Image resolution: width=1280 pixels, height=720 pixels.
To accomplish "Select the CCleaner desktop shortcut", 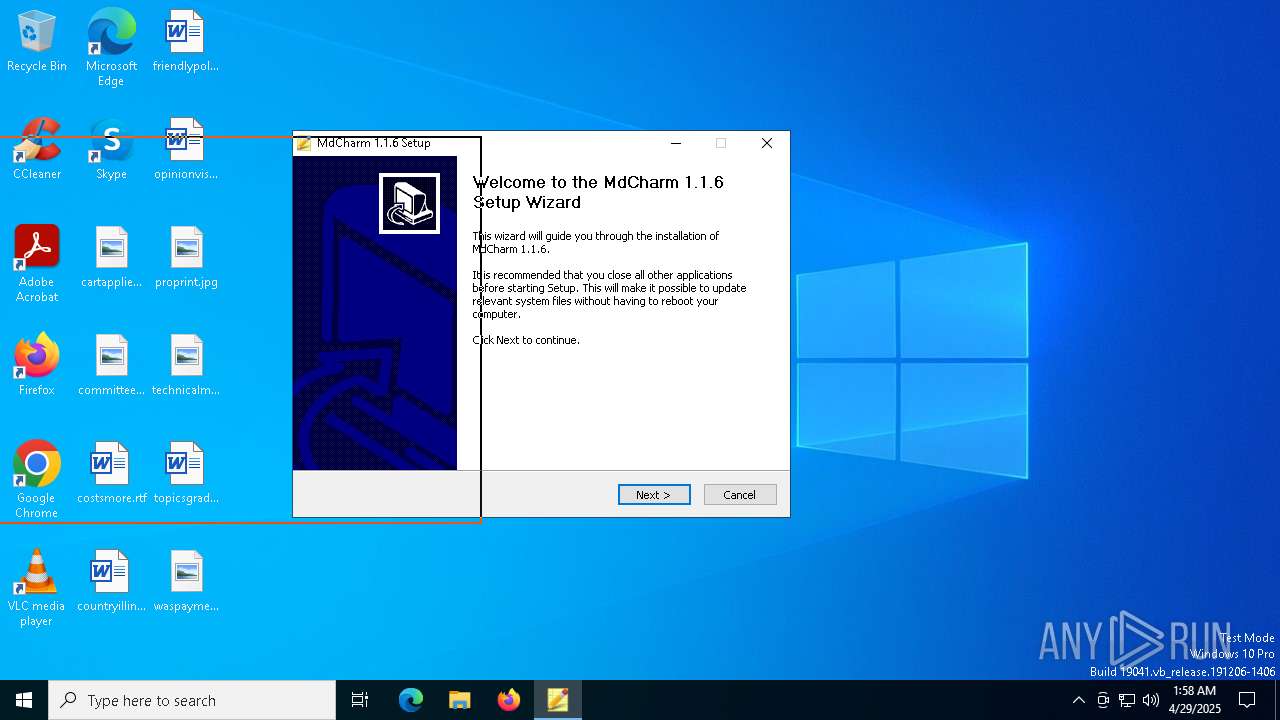I will 37,150.
